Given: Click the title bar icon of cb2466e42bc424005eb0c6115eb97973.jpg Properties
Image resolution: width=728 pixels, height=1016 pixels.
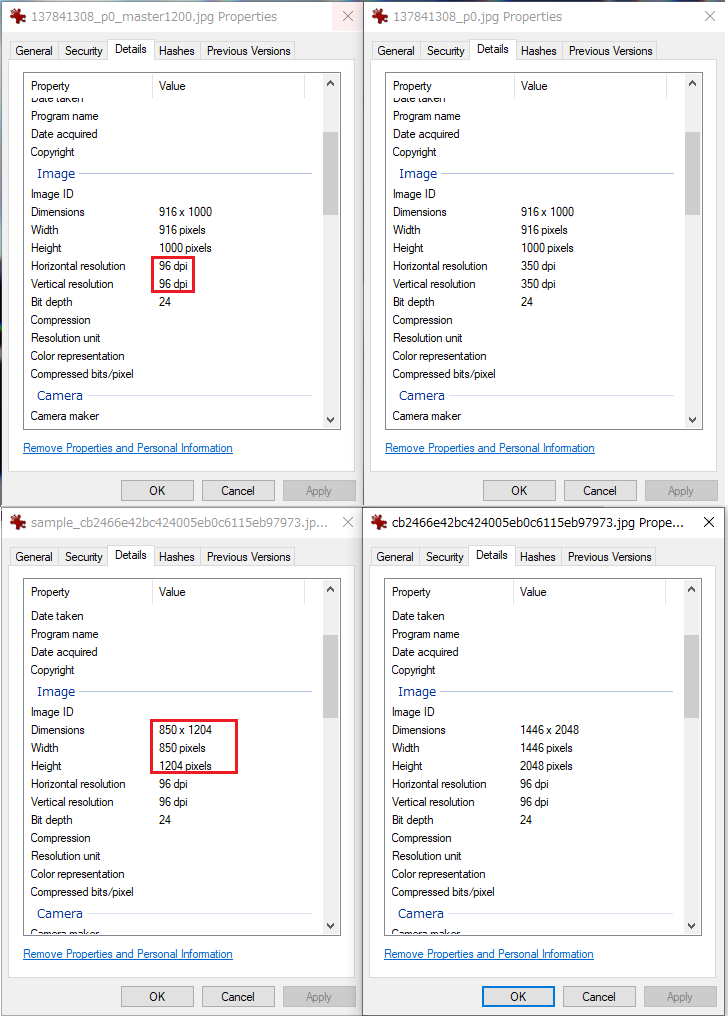Looking at the screenshot, I should [x=379, y=522].
